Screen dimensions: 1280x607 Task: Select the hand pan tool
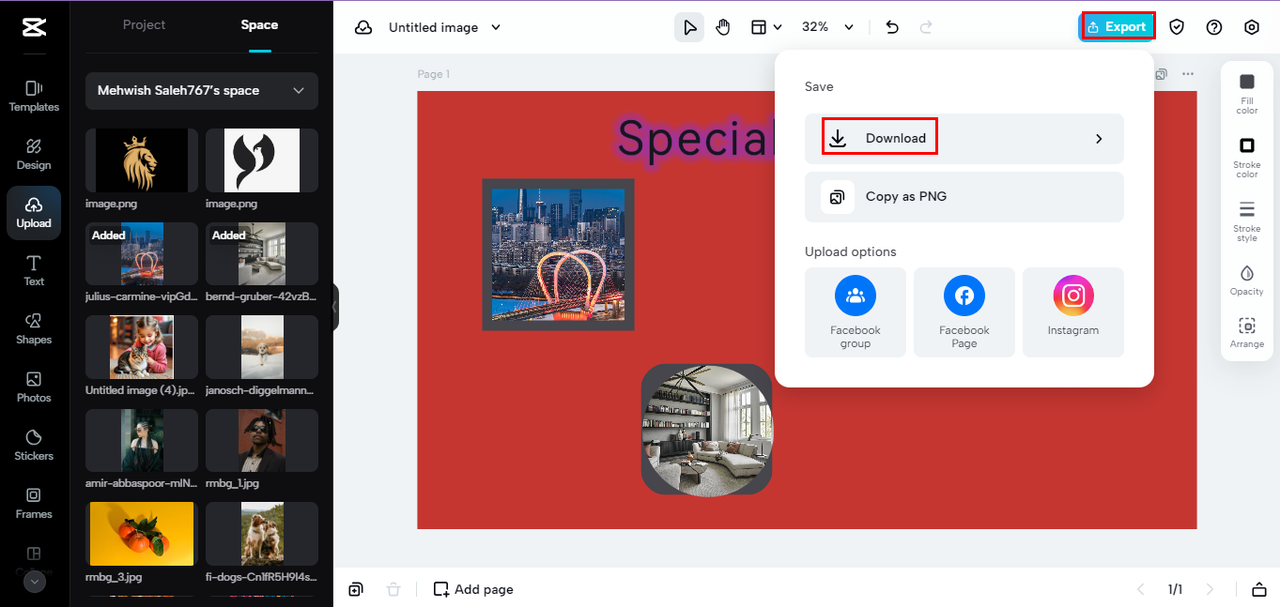[x=723, y=27]
